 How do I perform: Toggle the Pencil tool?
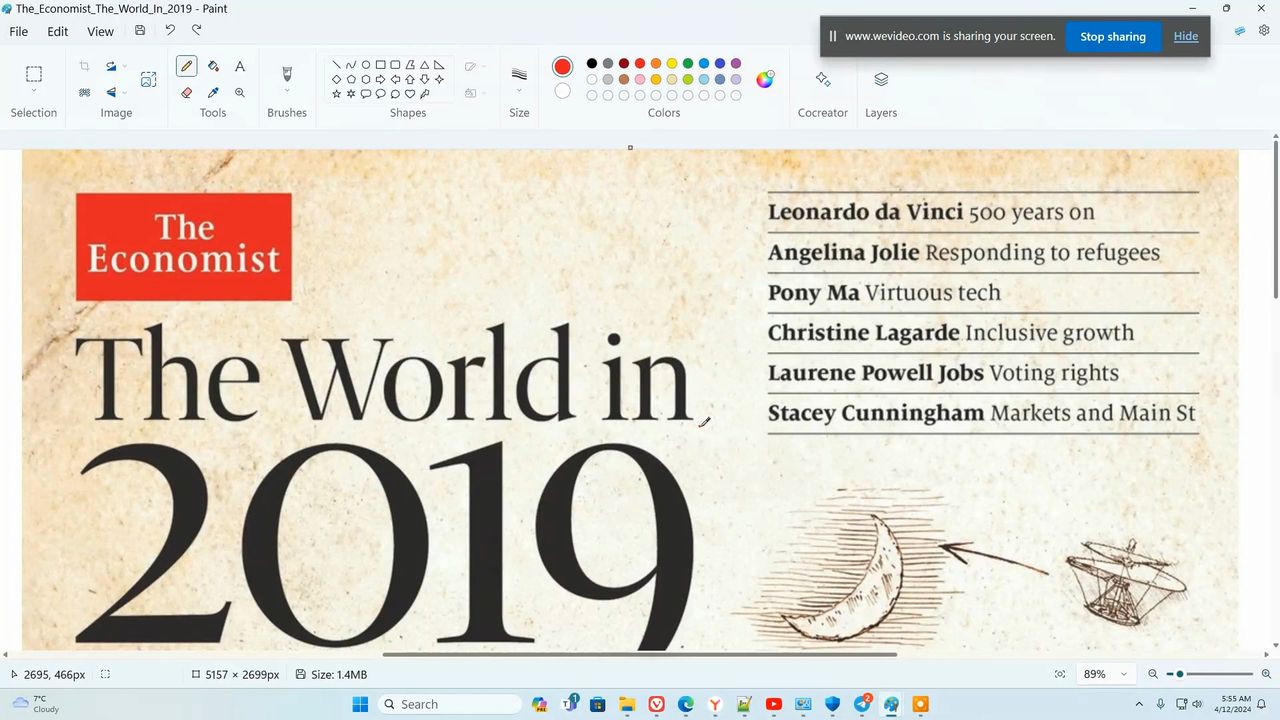(x=186, y=67)
